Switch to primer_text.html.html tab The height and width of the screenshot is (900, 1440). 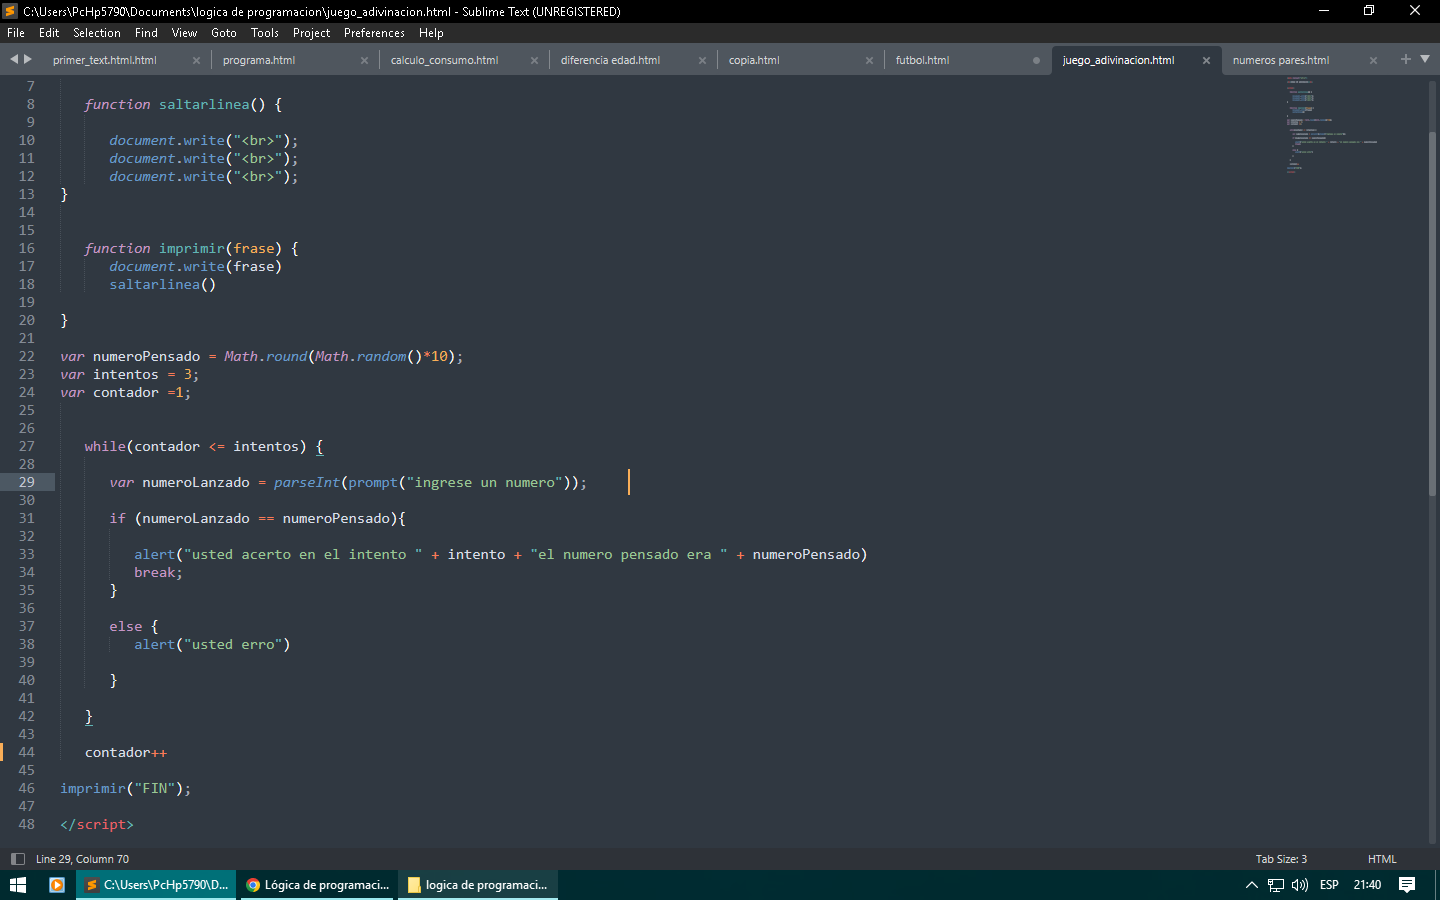point(105,60)
